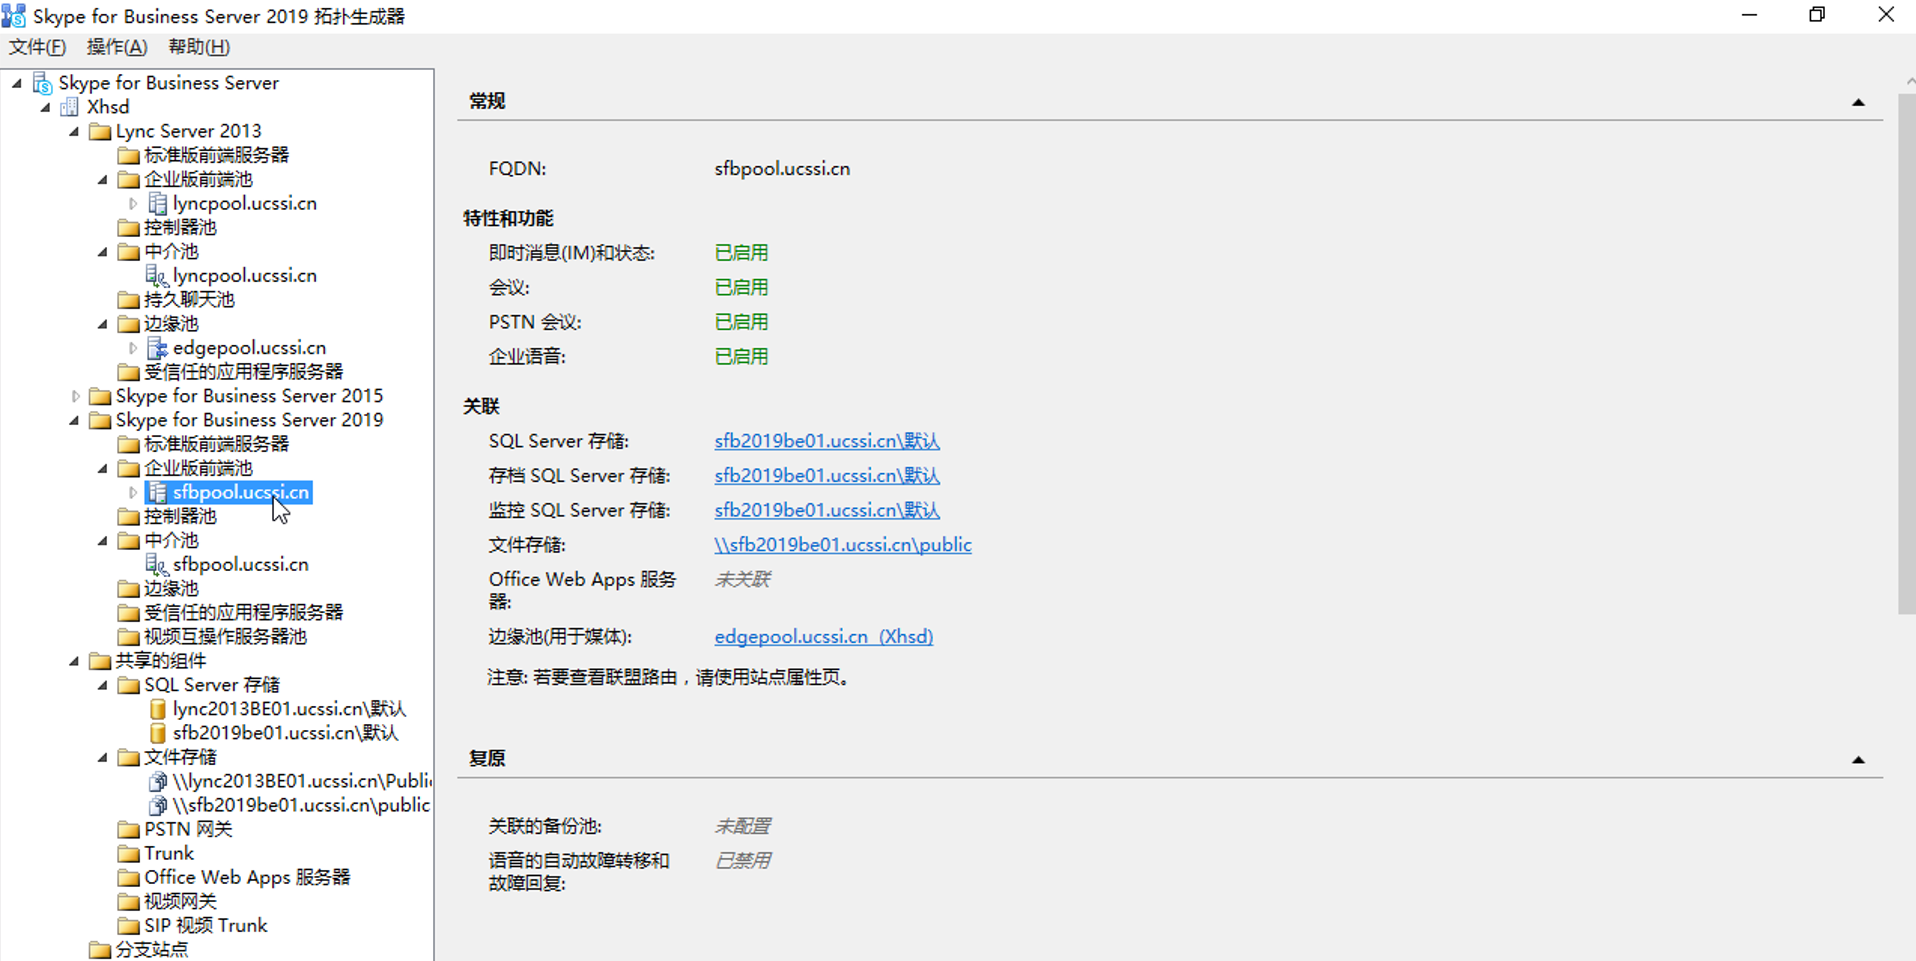This screenshot has width=1916, height=961.
Task: Click the 未关联 Office Web Apps value
Action: (x=742, y=580)
